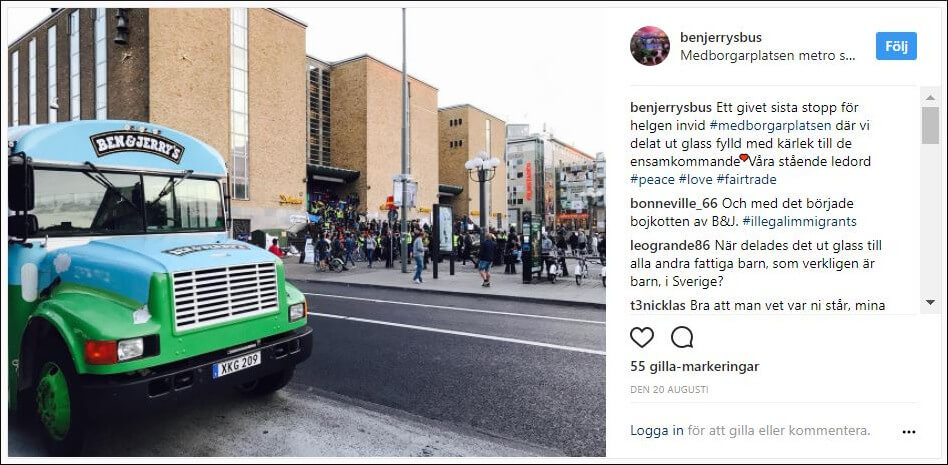Viewport: 948px width, 465px height.
Task: Click the benjerrysbus profile avatar
Action: pyautogui.click(x=649, y=46)
